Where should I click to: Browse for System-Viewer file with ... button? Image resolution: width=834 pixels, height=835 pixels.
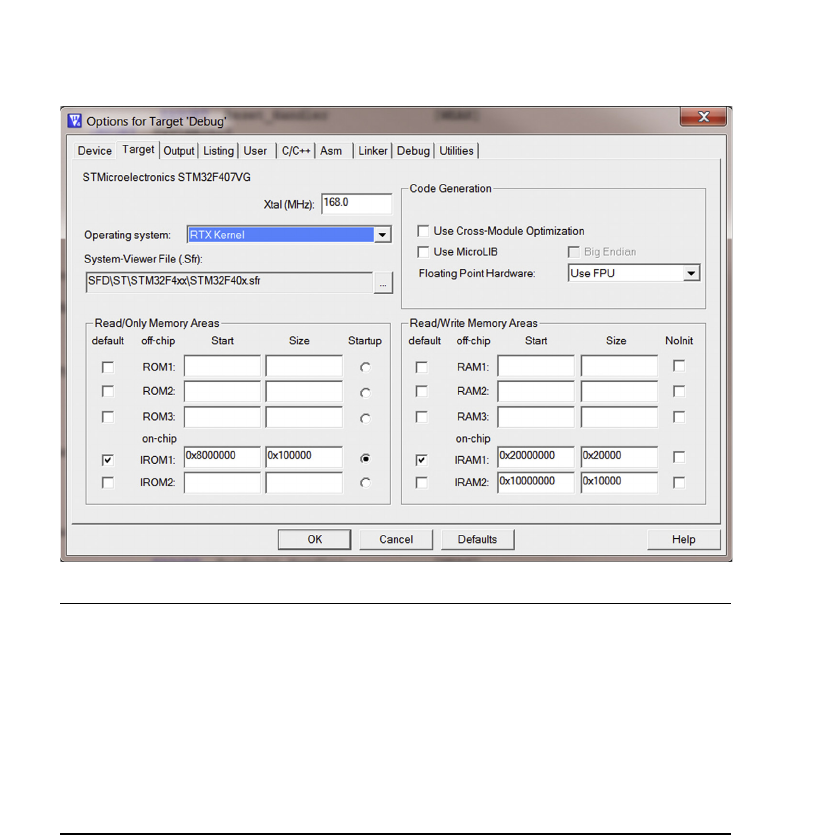coord(383,283)
